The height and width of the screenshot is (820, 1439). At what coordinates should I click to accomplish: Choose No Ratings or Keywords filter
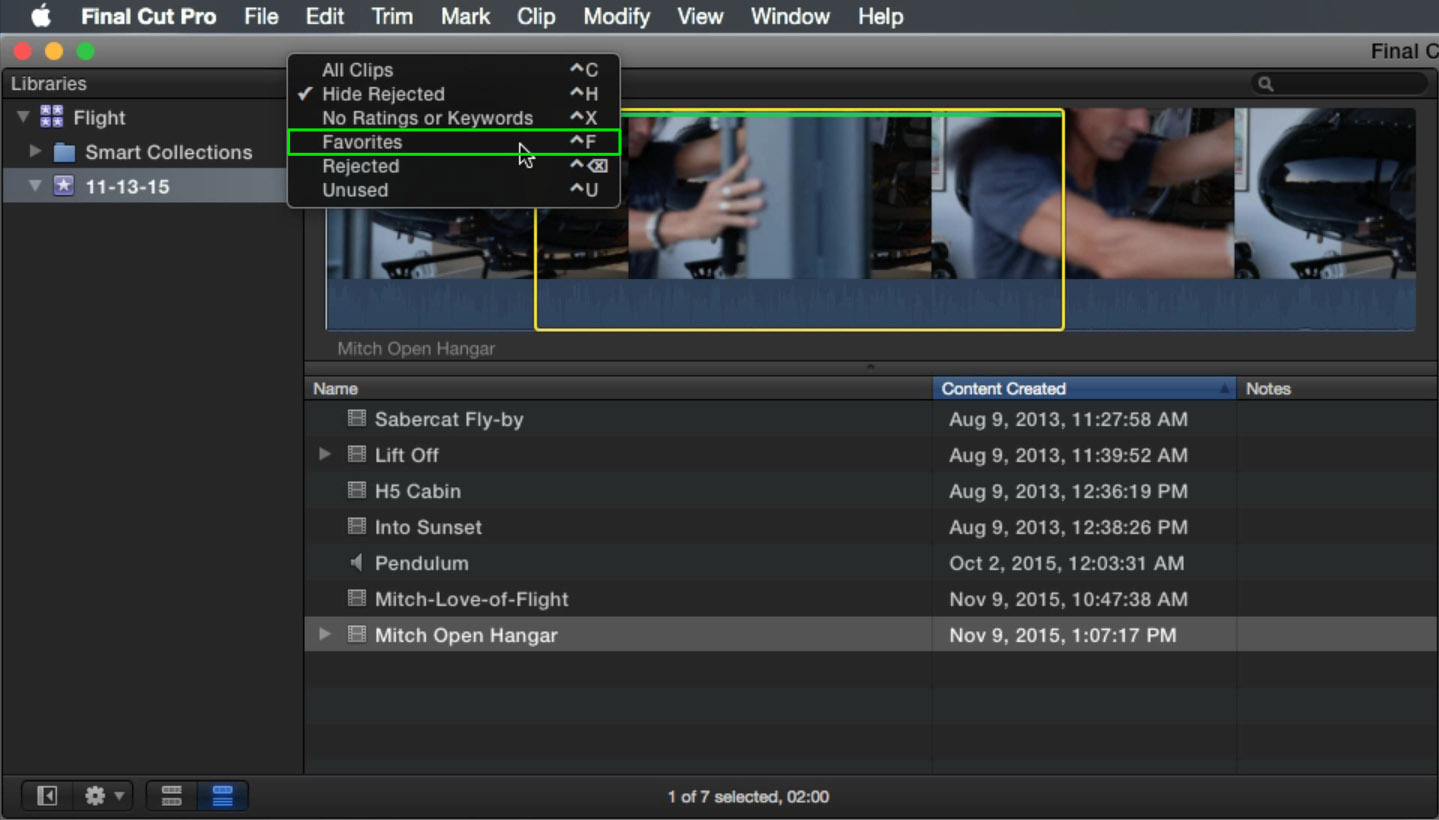pyautogui.click(x=454, y=118)
